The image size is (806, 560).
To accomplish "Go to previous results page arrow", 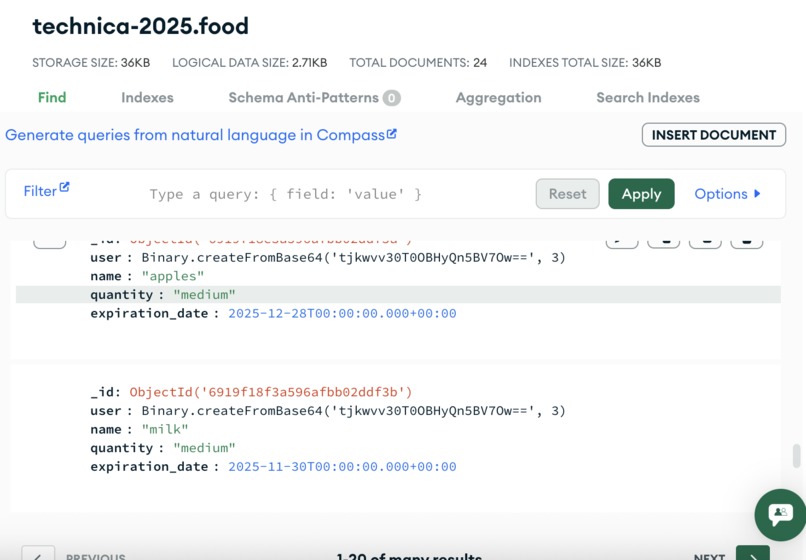I will click(x=38, y=554).
